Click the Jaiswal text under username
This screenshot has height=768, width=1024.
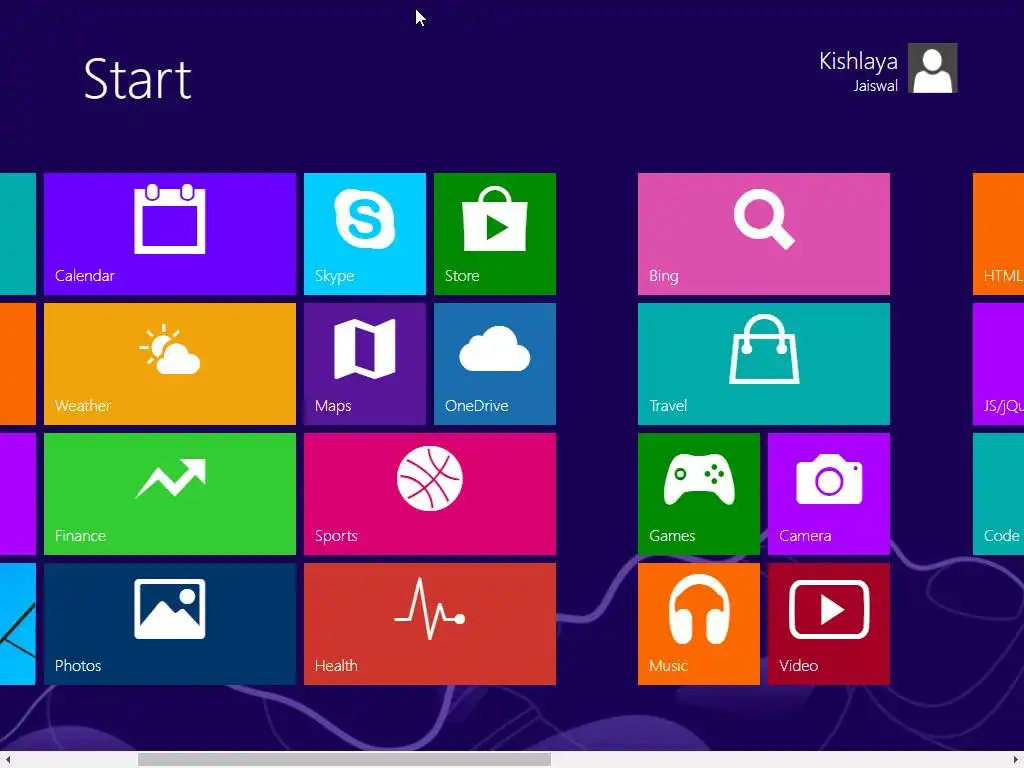tap(875, 86)
